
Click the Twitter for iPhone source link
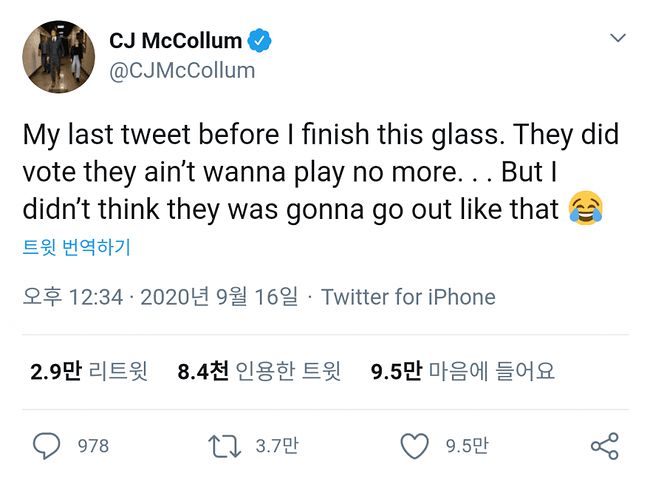pyautogui.click(x=408, y=297)
